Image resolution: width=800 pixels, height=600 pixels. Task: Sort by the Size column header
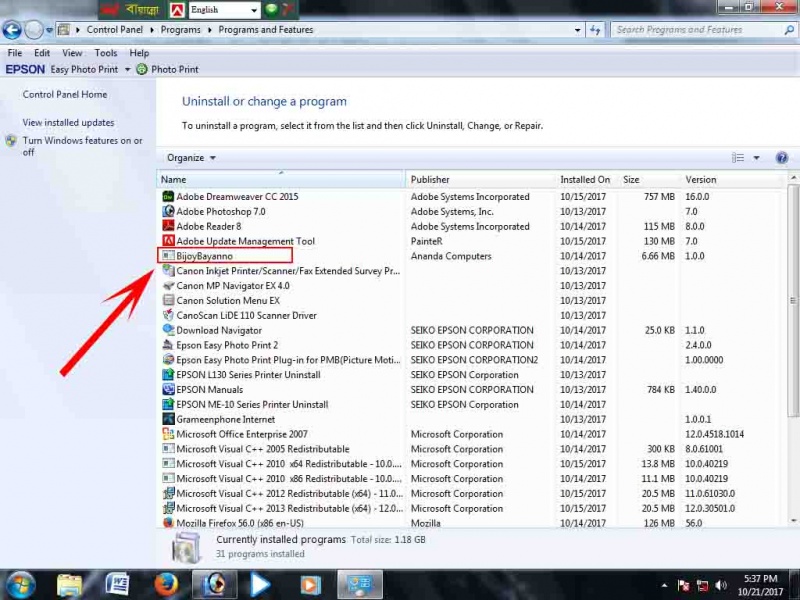tap(649, 180)
